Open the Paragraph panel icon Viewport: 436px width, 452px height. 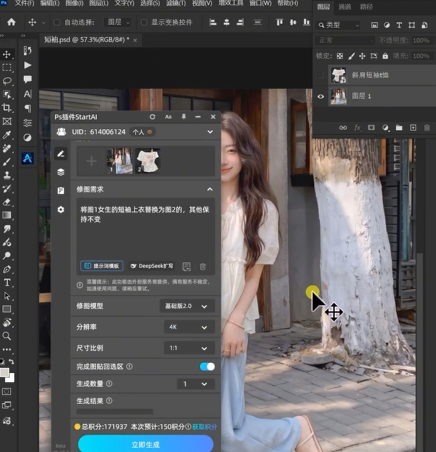27,108
